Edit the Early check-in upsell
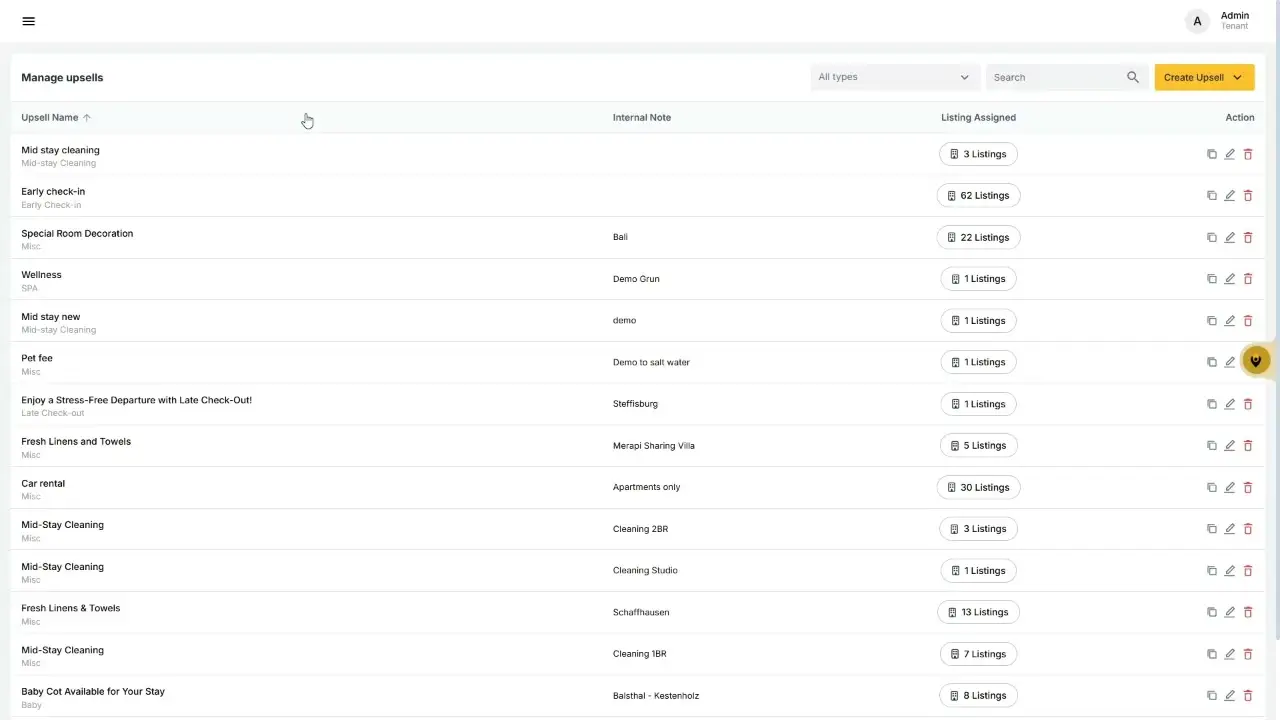1280x720 pixels. tap(1230, 196)
